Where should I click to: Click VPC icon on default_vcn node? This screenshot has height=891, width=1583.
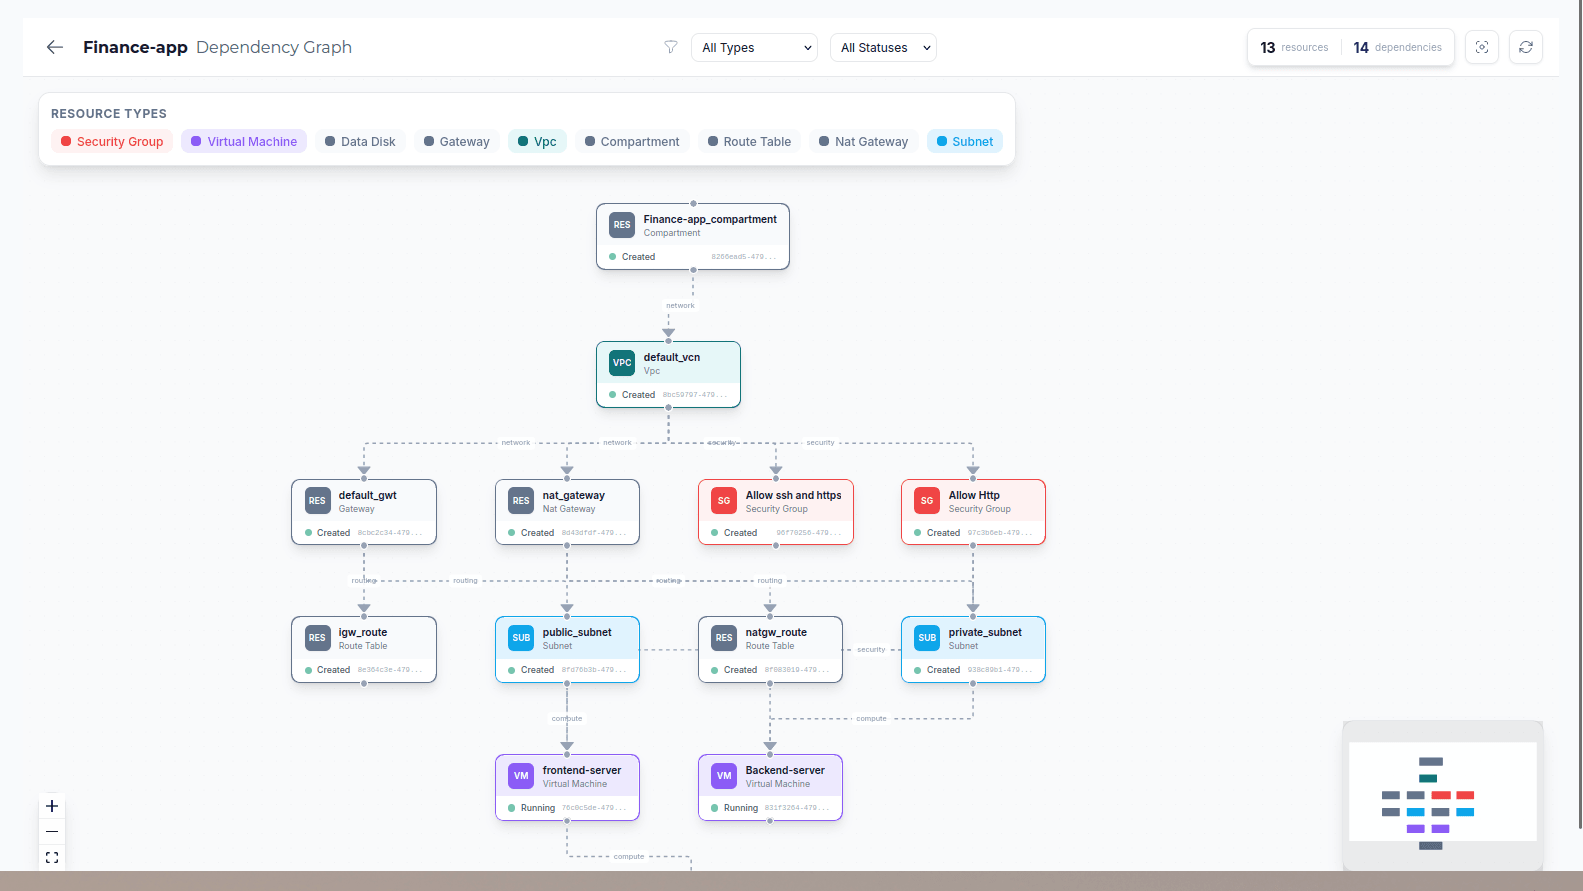coord(622,363)
